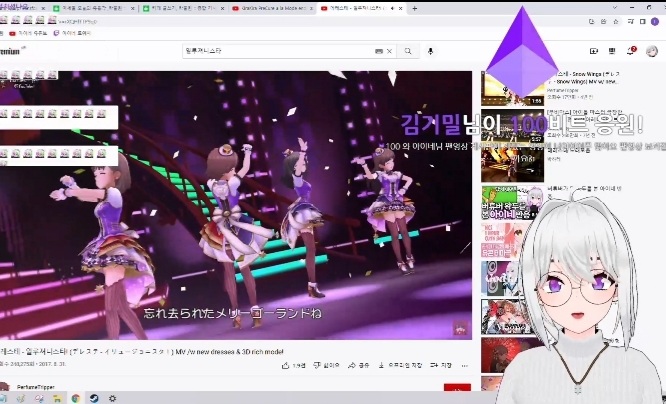Click the red subscribe button
Image resolution: width=666 pixels, height=404 pixels.
(x=456, y=388)
